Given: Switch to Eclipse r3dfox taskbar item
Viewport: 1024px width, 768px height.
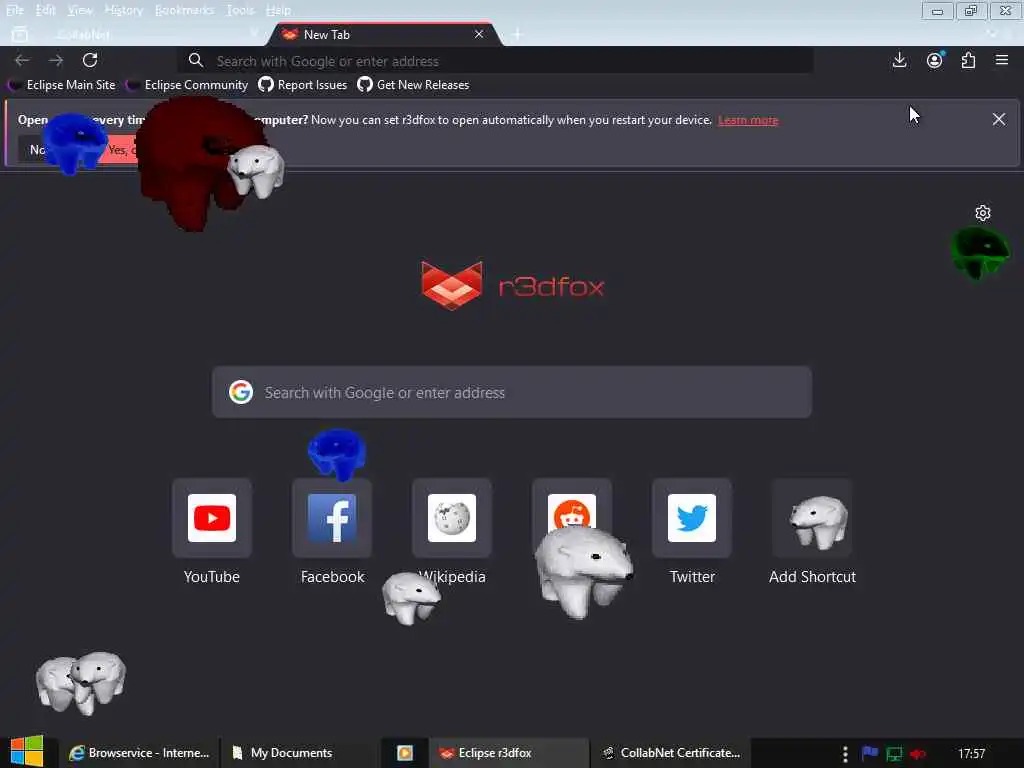Looking at the screenshot, I should coord(508,753).
